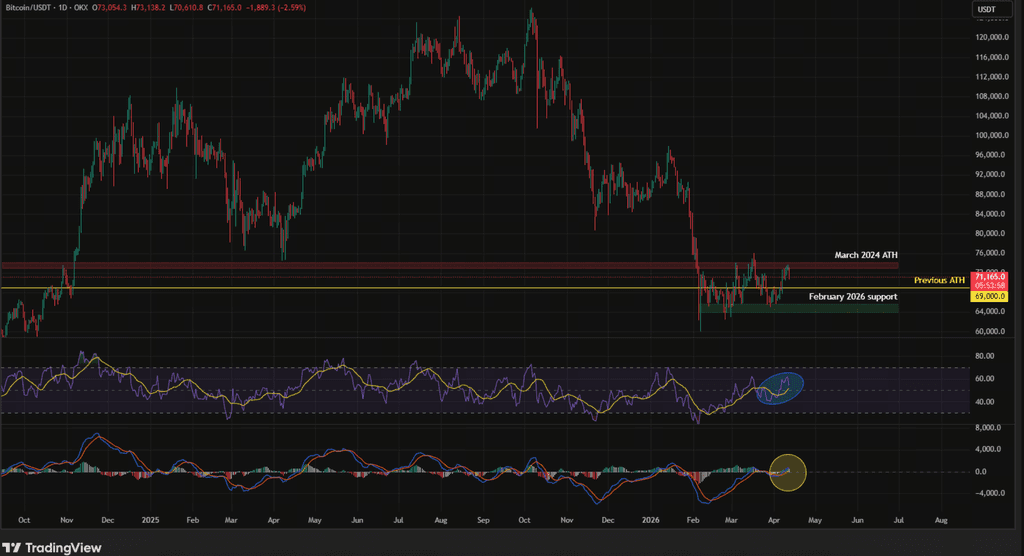Click the 2025 label on time axis
1024x556 pixels.
150,521
